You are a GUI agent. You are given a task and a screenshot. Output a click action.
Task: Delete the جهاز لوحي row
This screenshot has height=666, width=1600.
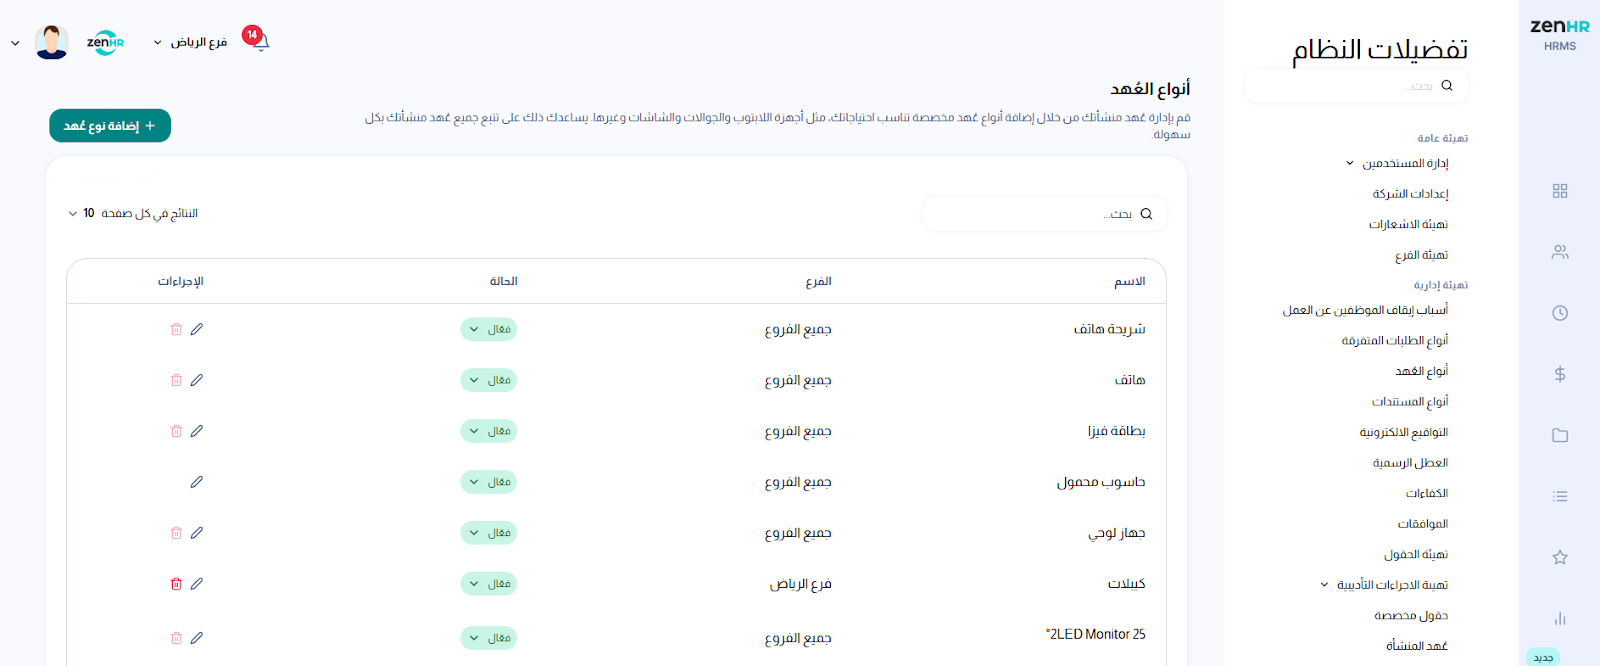[x=176, y=533]
